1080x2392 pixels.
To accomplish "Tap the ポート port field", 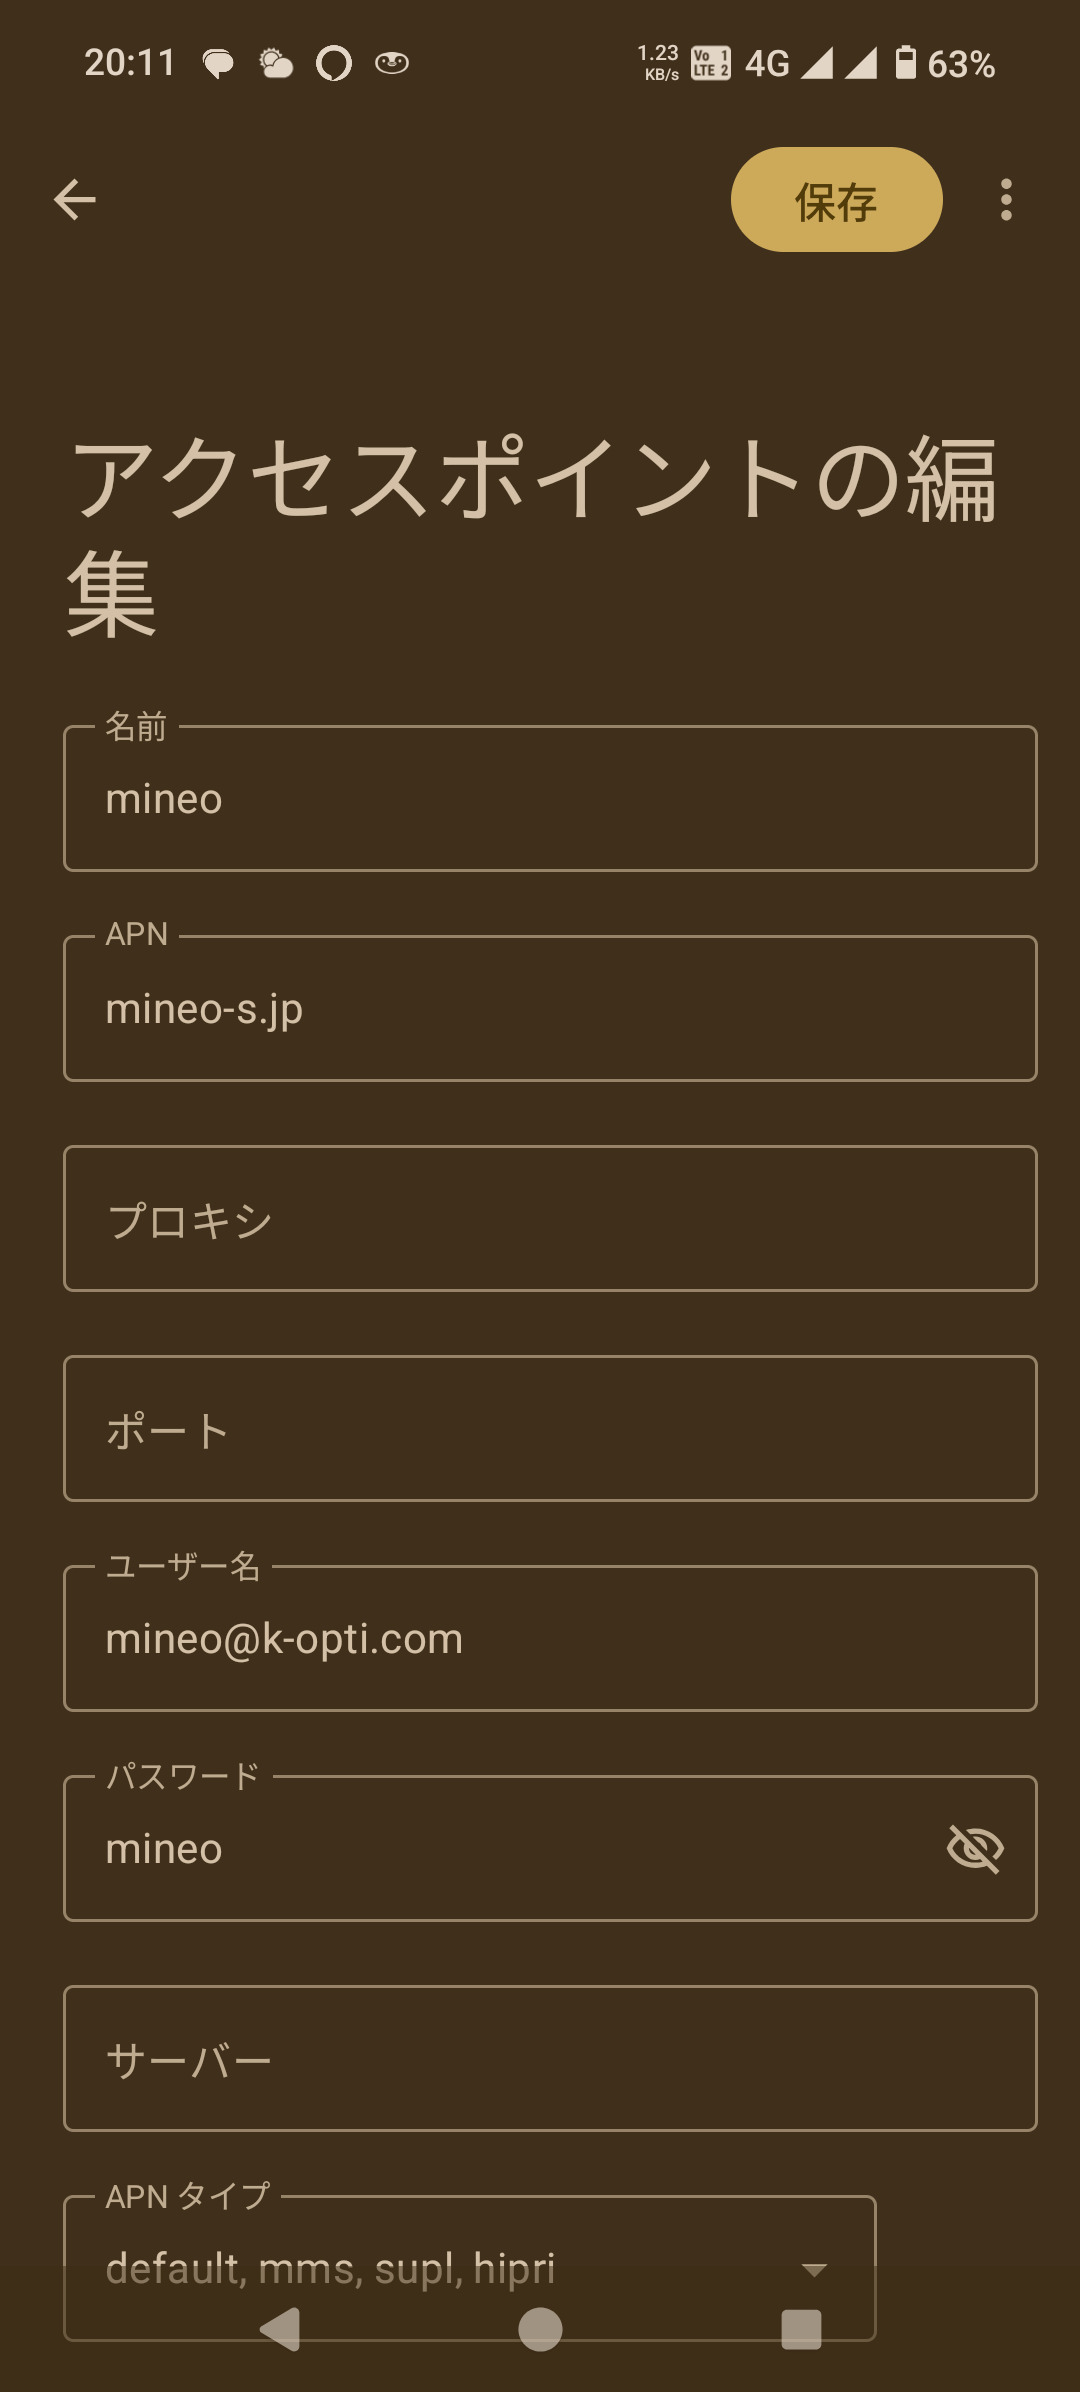I will [550, 1429].
